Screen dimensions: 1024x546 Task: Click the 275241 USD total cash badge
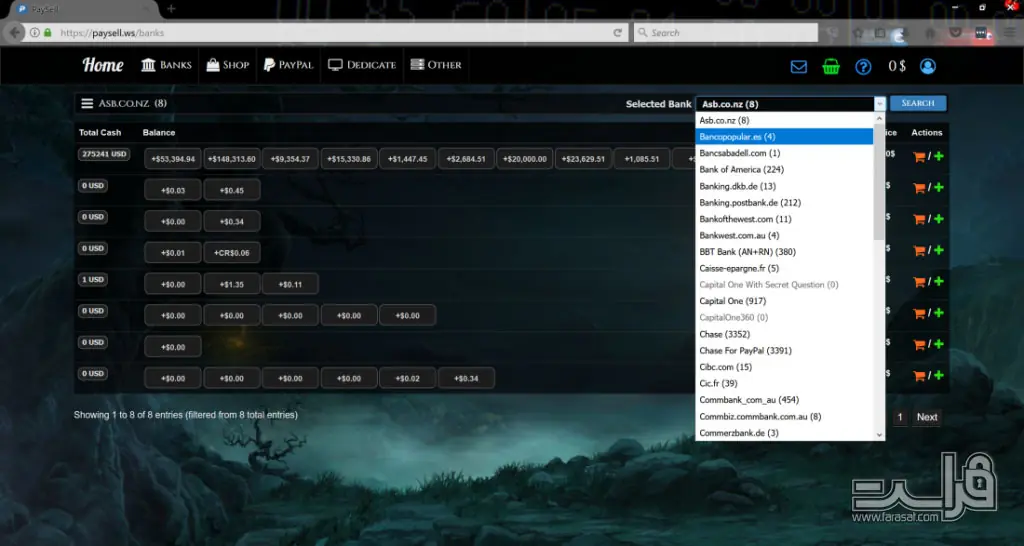pyautogui.click(x=104, y=155)
